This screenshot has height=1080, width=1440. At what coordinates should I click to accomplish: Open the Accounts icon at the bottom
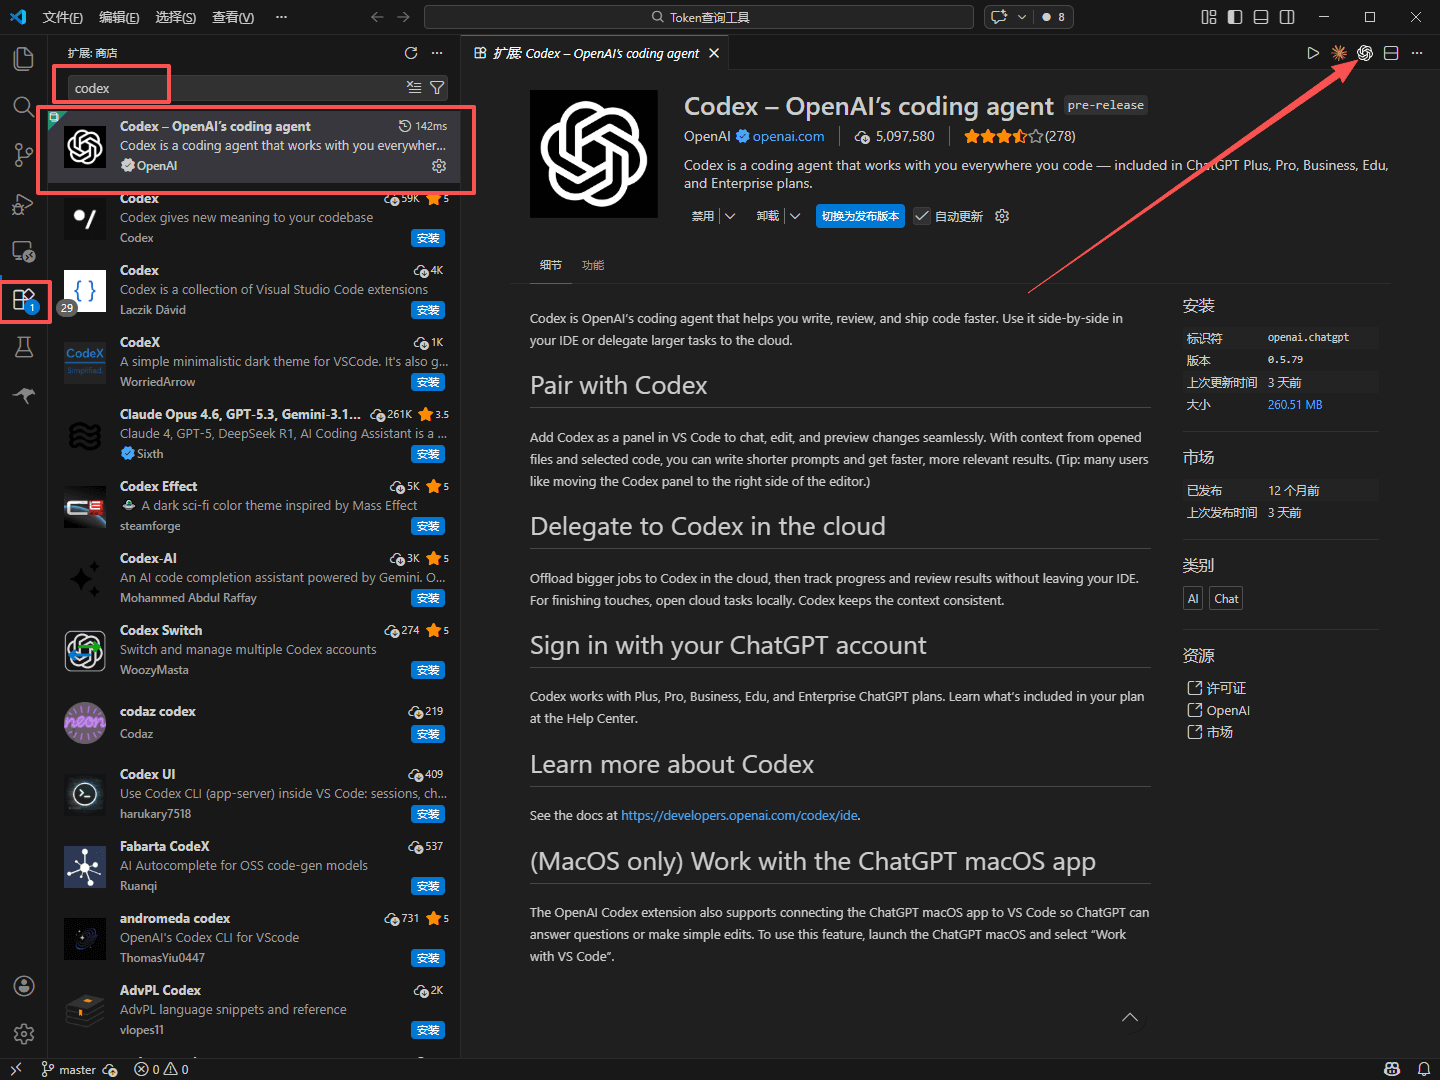[24, 986]
